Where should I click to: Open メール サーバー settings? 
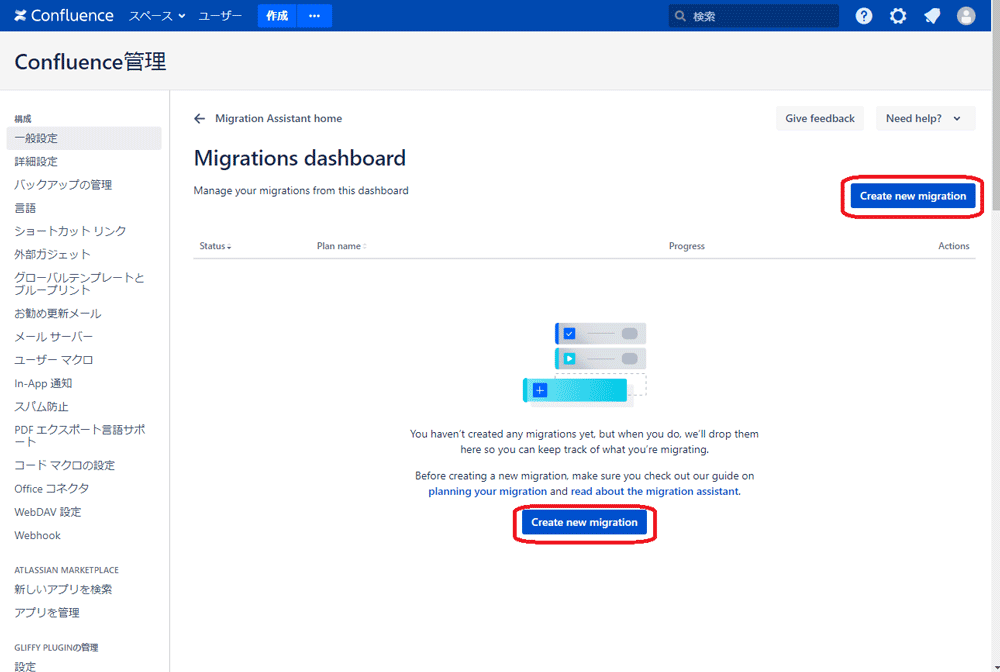click(54, 337)
